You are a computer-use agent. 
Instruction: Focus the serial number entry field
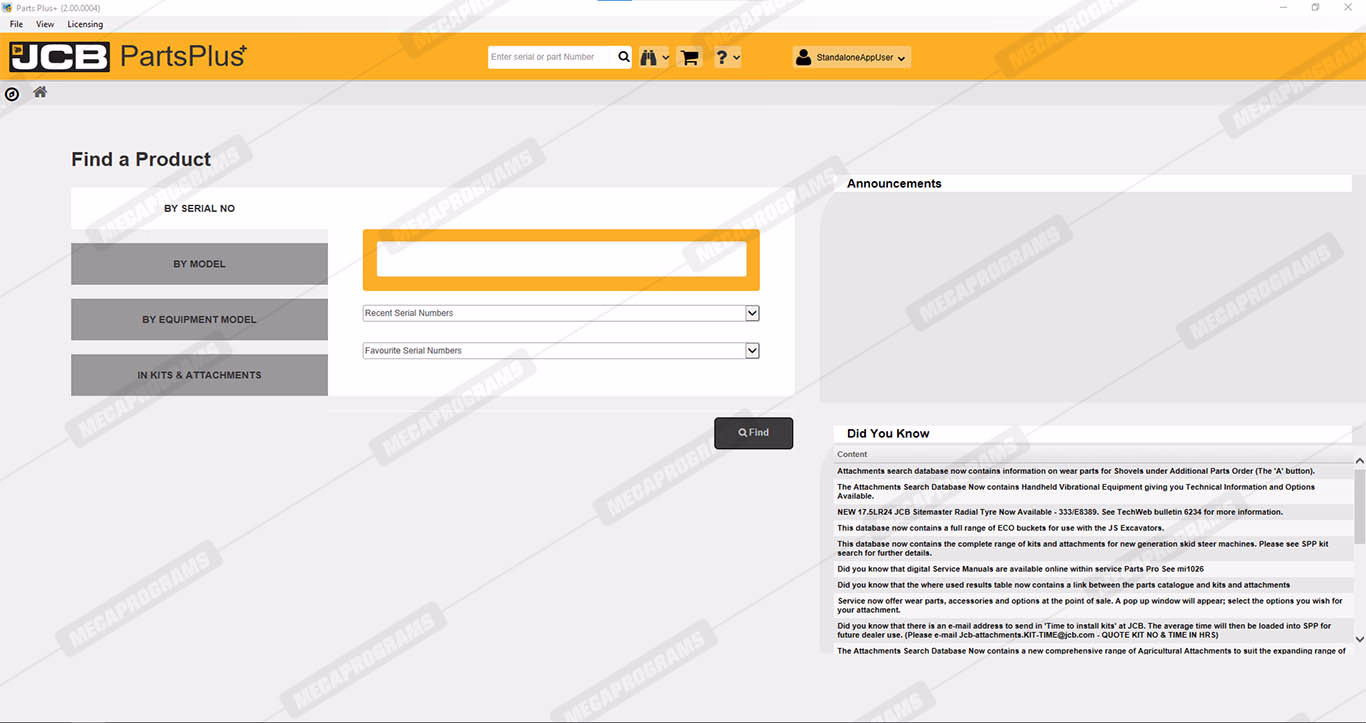(x=561, y=259)
